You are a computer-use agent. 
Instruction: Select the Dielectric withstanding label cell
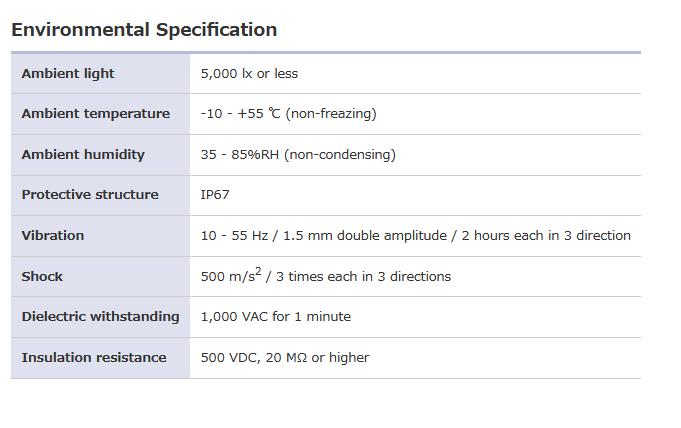[x=100, y=317]
